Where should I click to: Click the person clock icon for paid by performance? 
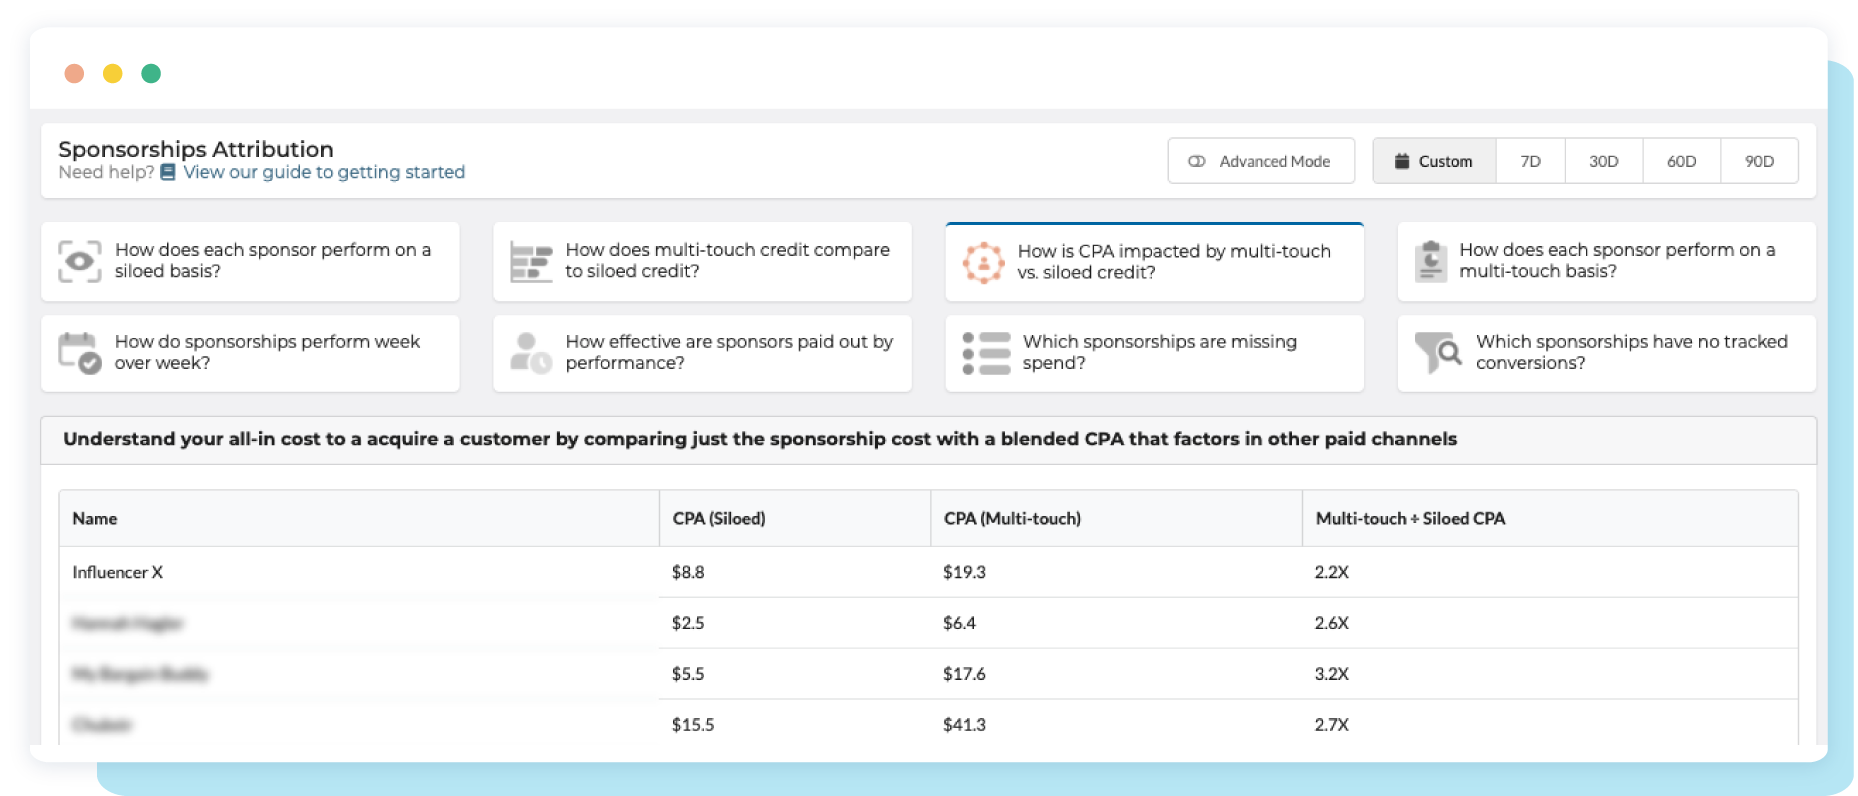point(531,353)
